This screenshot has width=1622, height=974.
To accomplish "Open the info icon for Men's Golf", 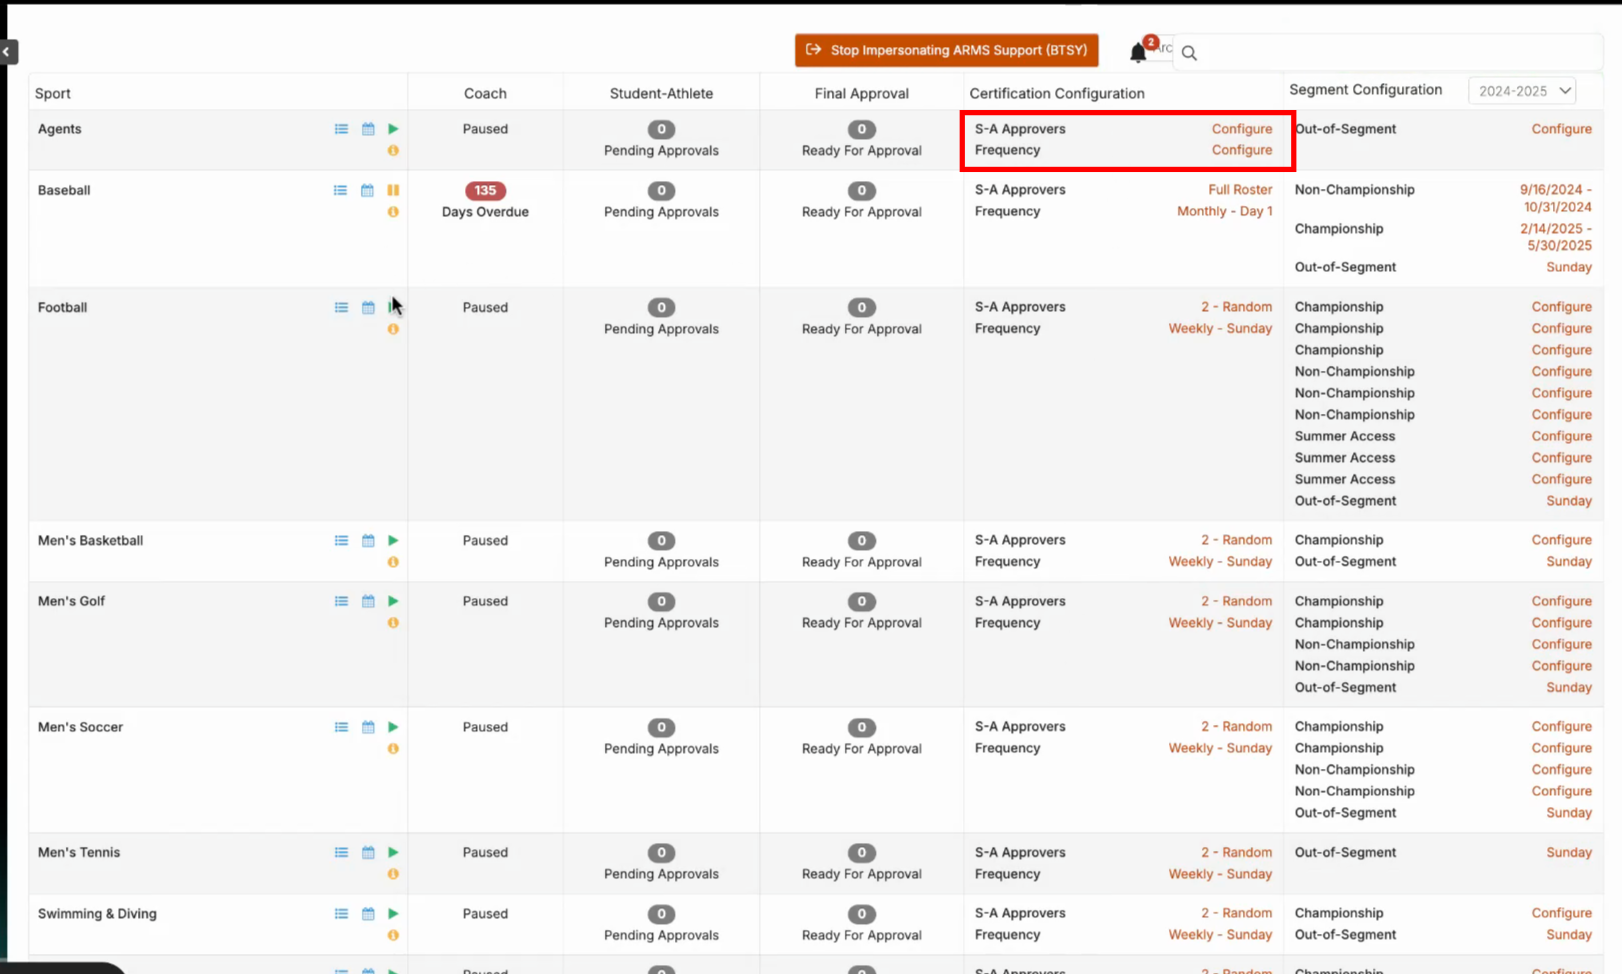I will [x=393, y=623].
